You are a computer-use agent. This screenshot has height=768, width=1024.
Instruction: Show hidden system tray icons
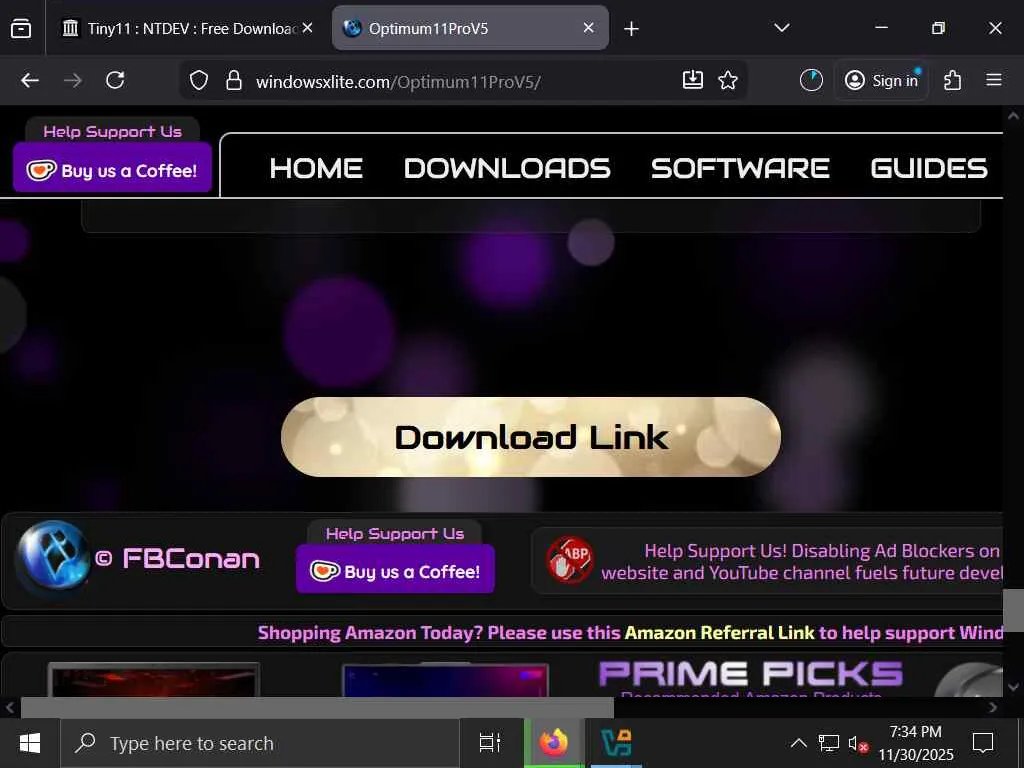tap(798, 743)
